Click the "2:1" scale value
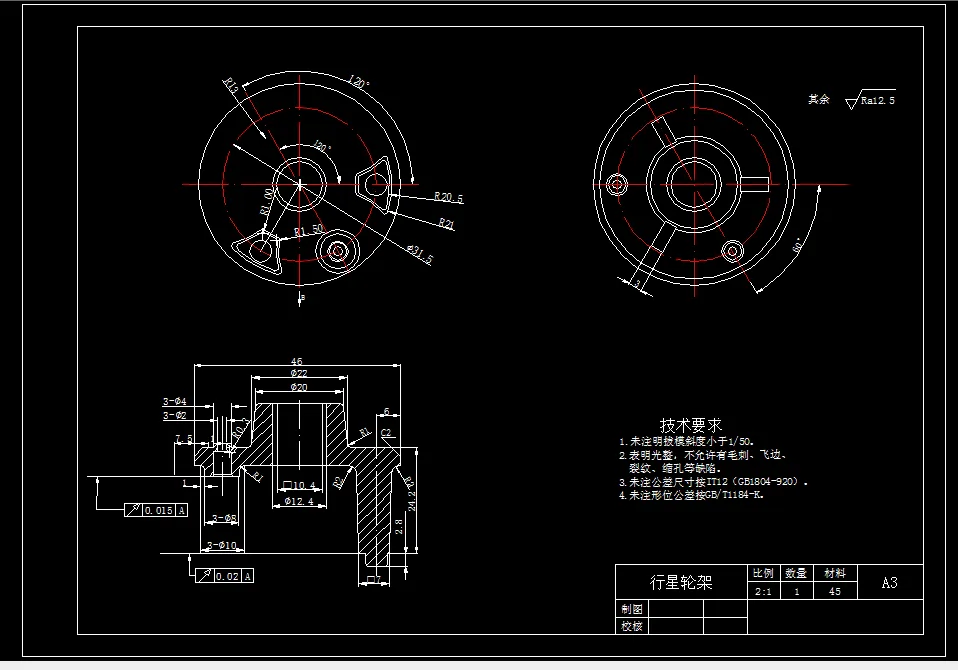The height and width of the screenshot is (670, 958). (x=763, y=591)
